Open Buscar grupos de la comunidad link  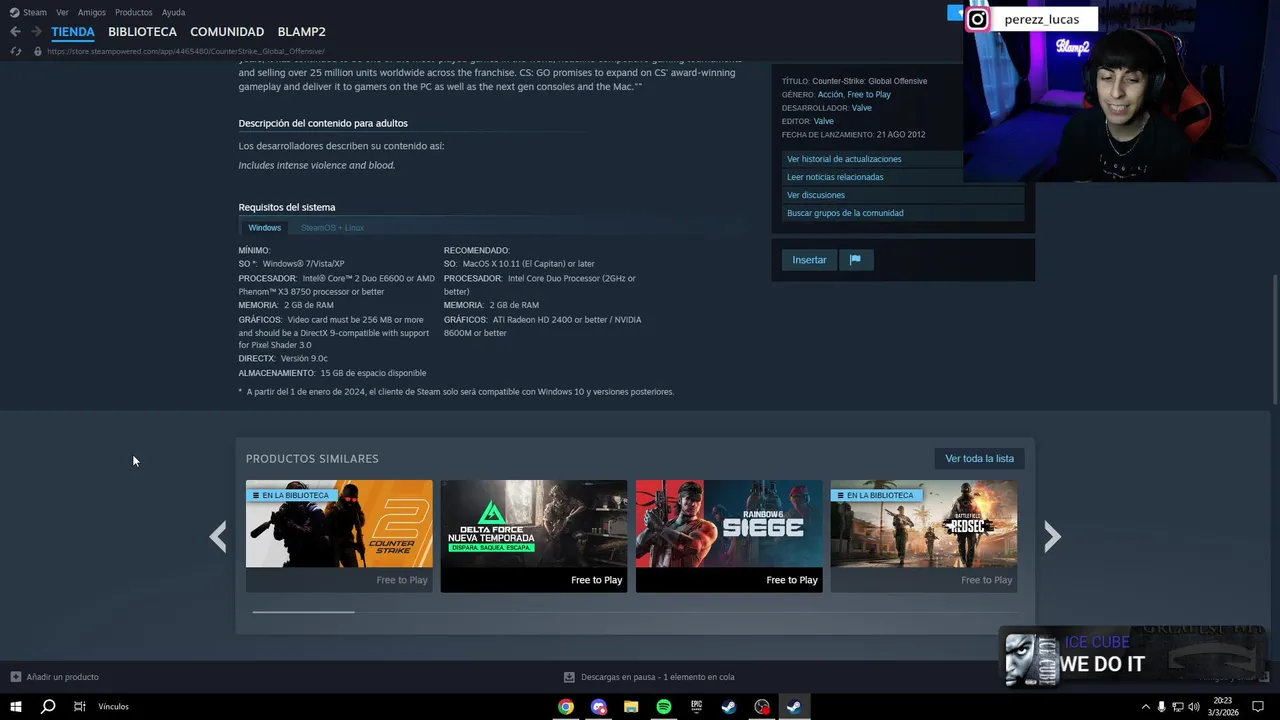845,213
